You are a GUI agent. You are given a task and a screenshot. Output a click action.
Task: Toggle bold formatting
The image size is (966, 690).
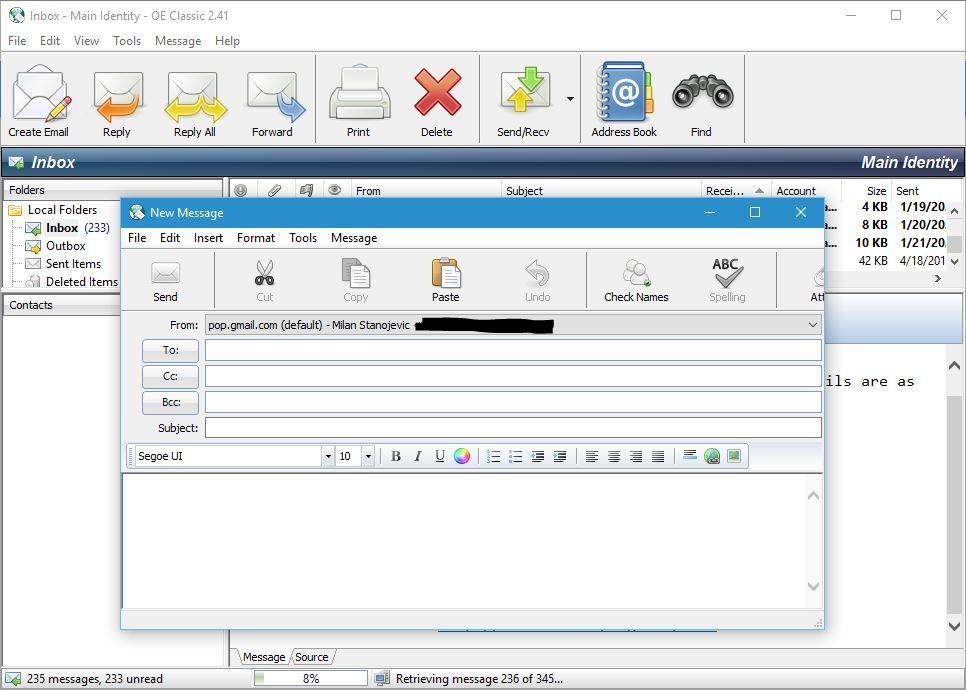coord(396,457)
